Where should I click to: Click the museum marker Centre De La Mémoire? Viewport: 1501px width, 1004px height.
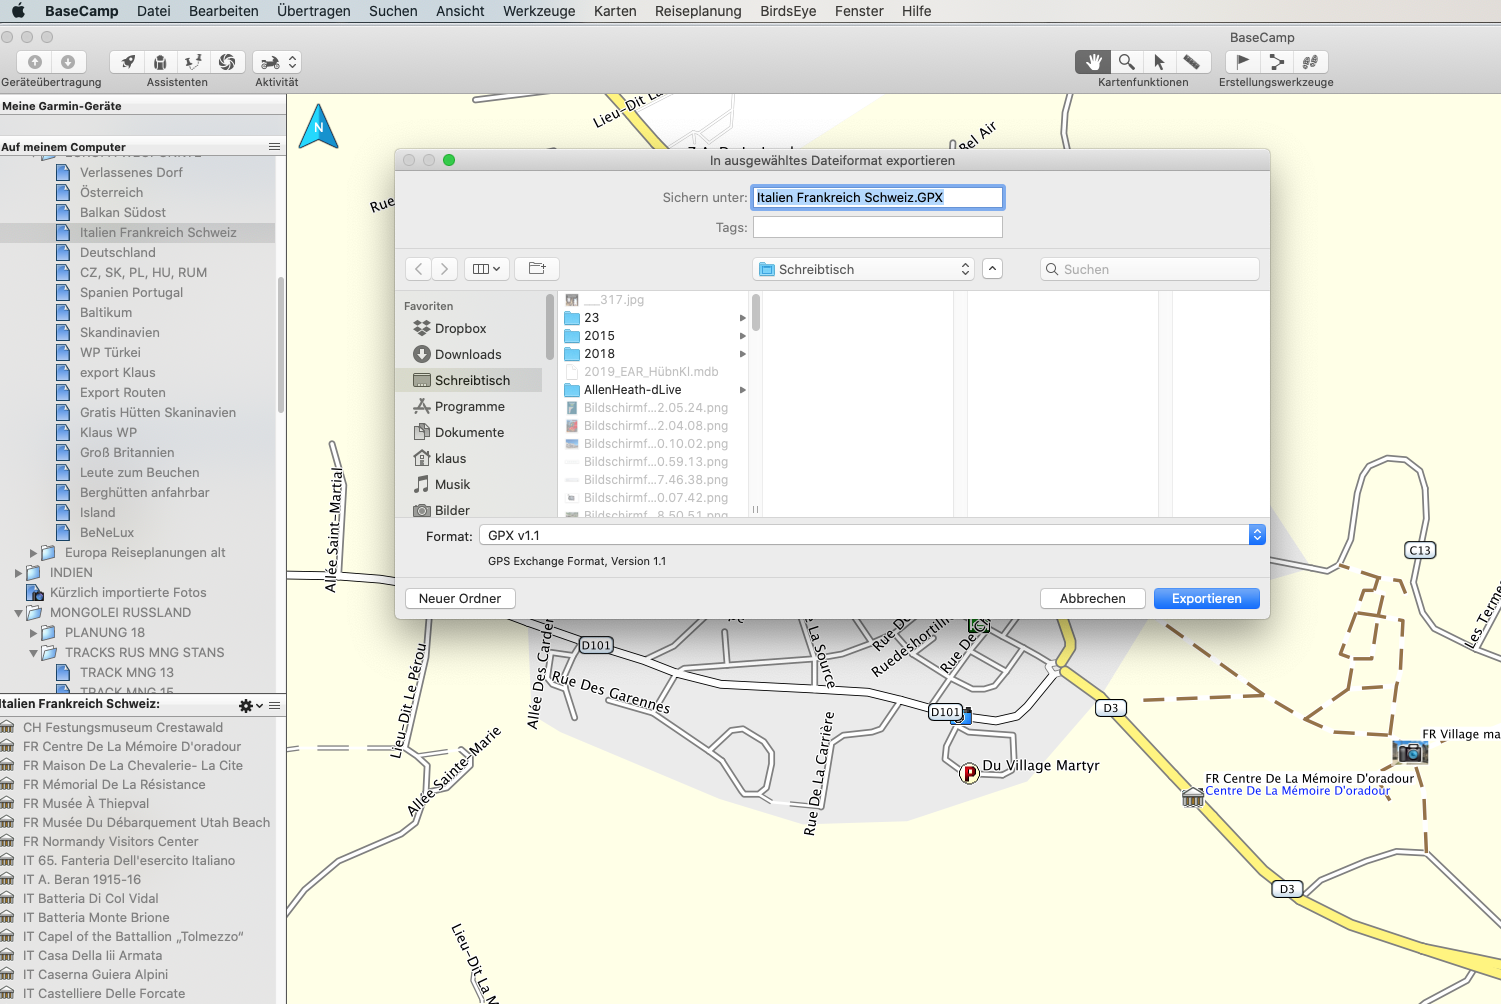[1192, 798]
